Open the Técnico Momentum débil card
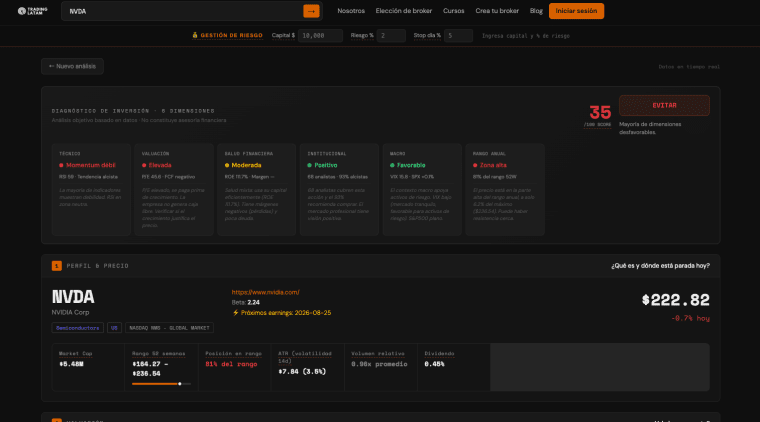This screenshot has height=422, width=760. click(91, 189)
